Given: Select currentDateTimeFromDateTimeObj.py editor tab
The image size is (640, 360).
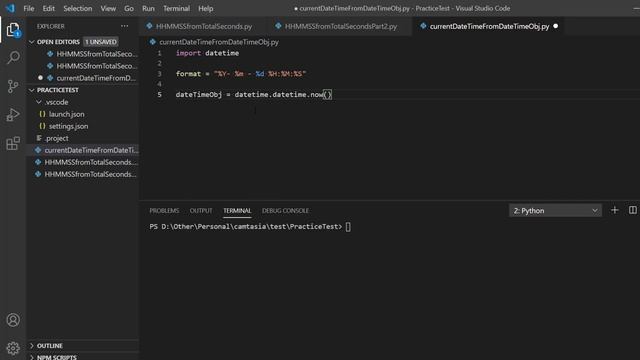Looking at the screenshot, I should pyautogui.click(x=489, y=26).
